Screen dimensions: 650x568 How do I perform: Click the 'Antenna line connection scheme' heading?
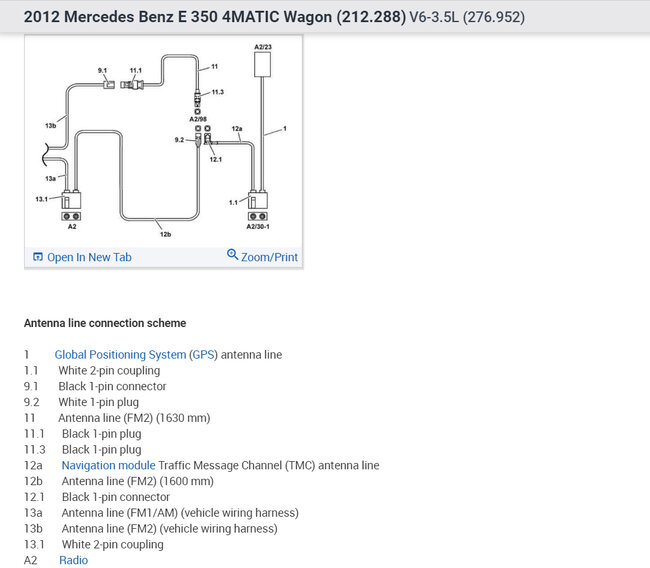point(105,323)
